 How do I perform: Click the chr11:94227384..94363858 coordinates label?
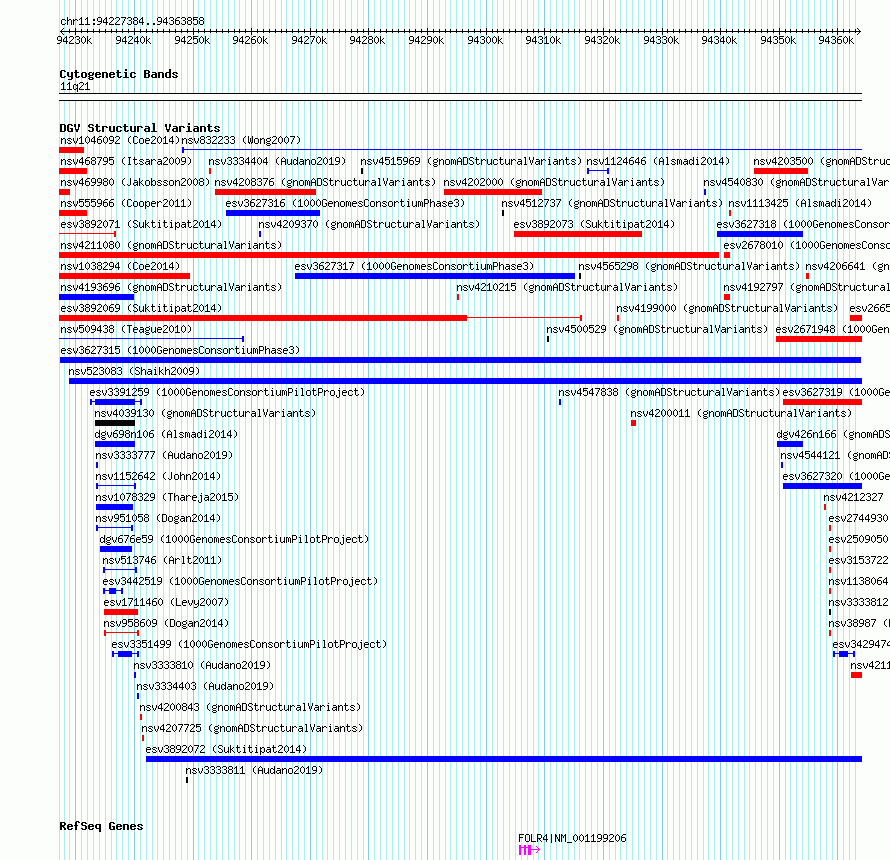click(132, 21)
